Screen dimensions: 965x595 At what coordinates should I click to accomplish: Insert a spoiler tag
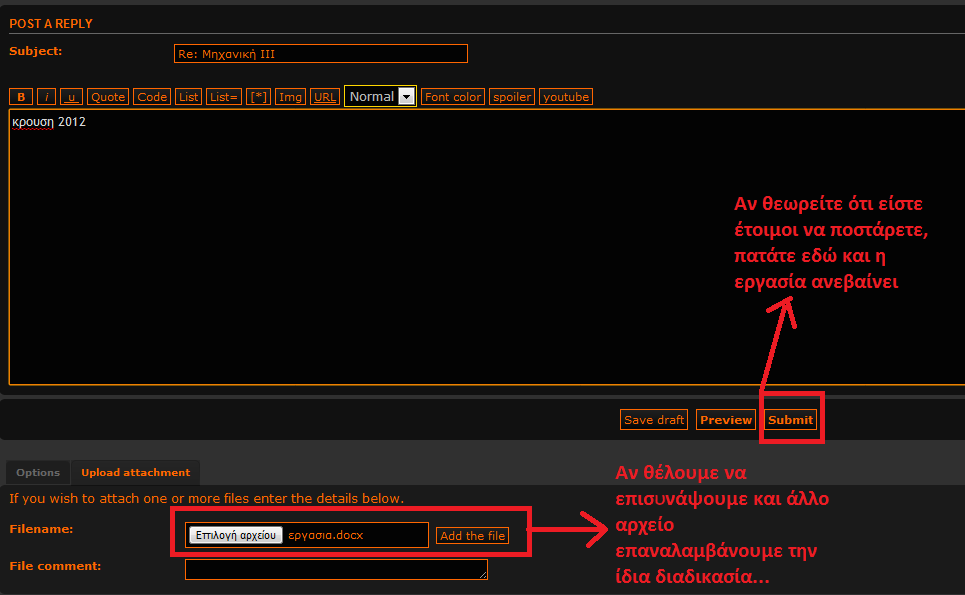(512, 97)
